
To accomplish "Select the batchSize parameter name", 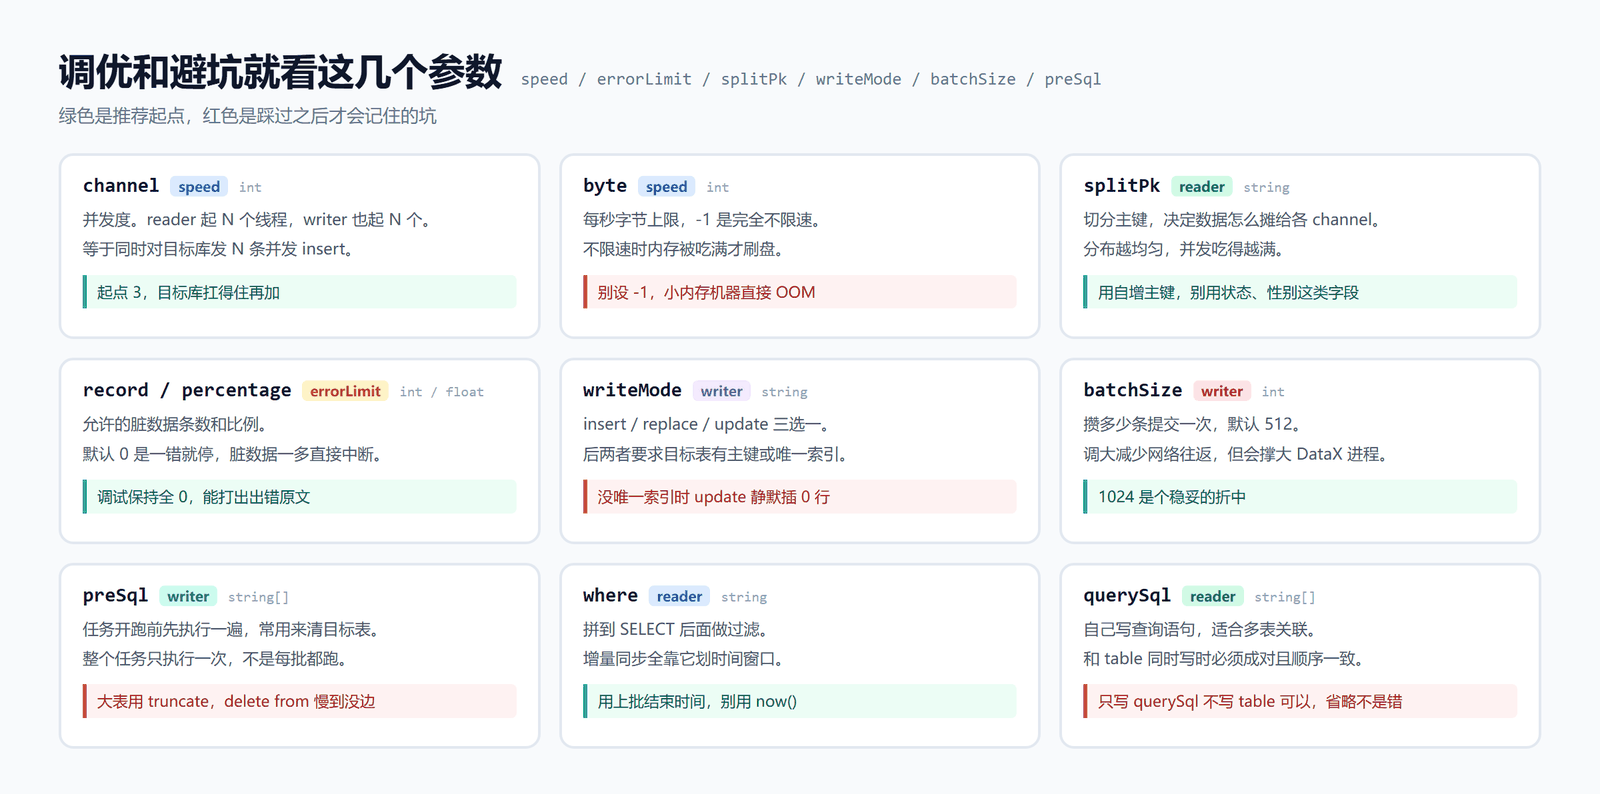I will (1133, 391).
